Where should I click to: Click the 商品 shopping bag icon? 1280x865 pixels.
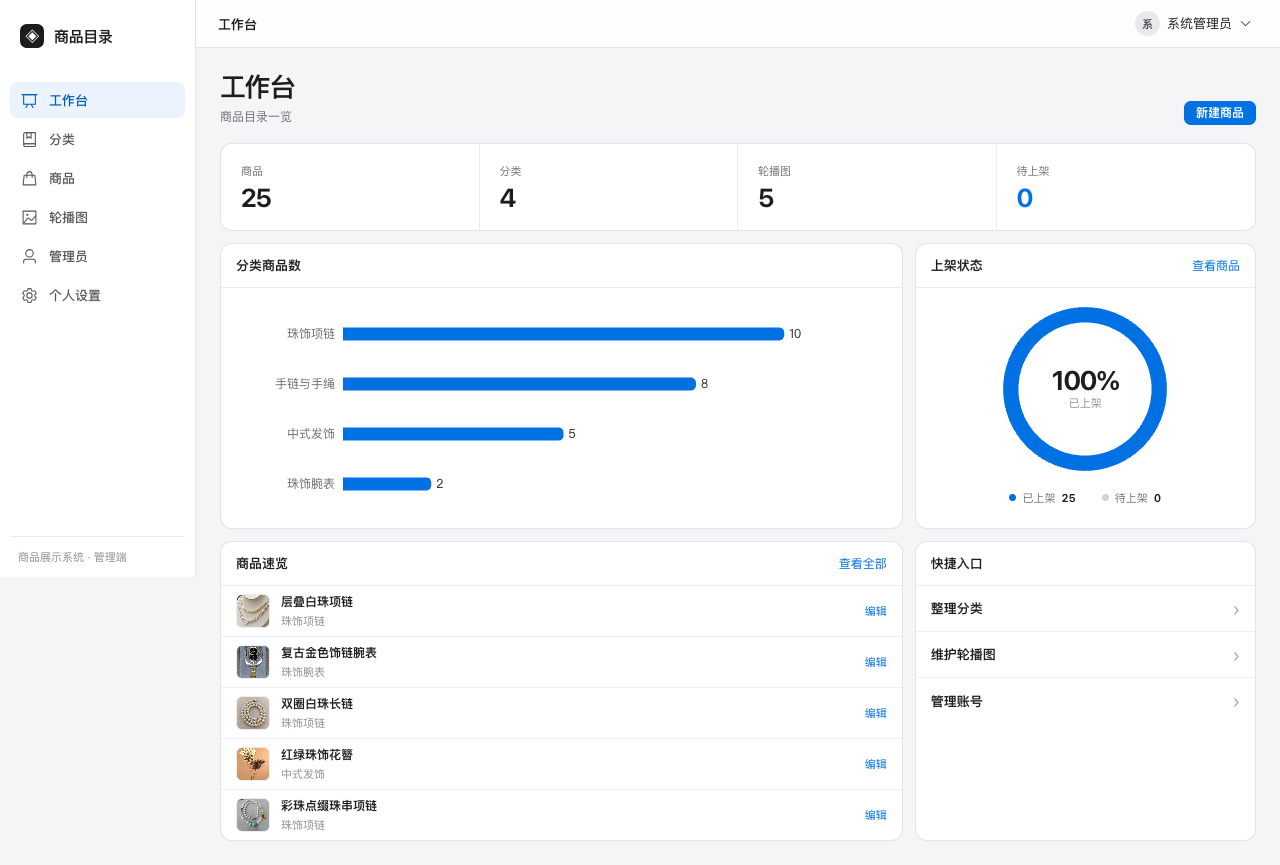pos(30,178)
